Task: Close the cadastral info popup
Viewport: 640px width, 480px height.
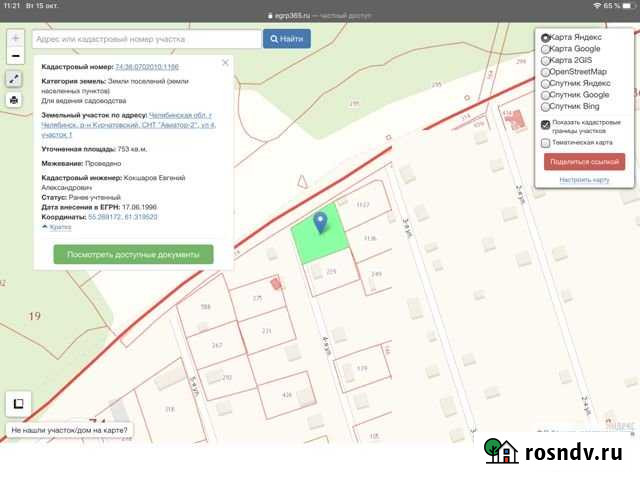Action: click(225, 62)
